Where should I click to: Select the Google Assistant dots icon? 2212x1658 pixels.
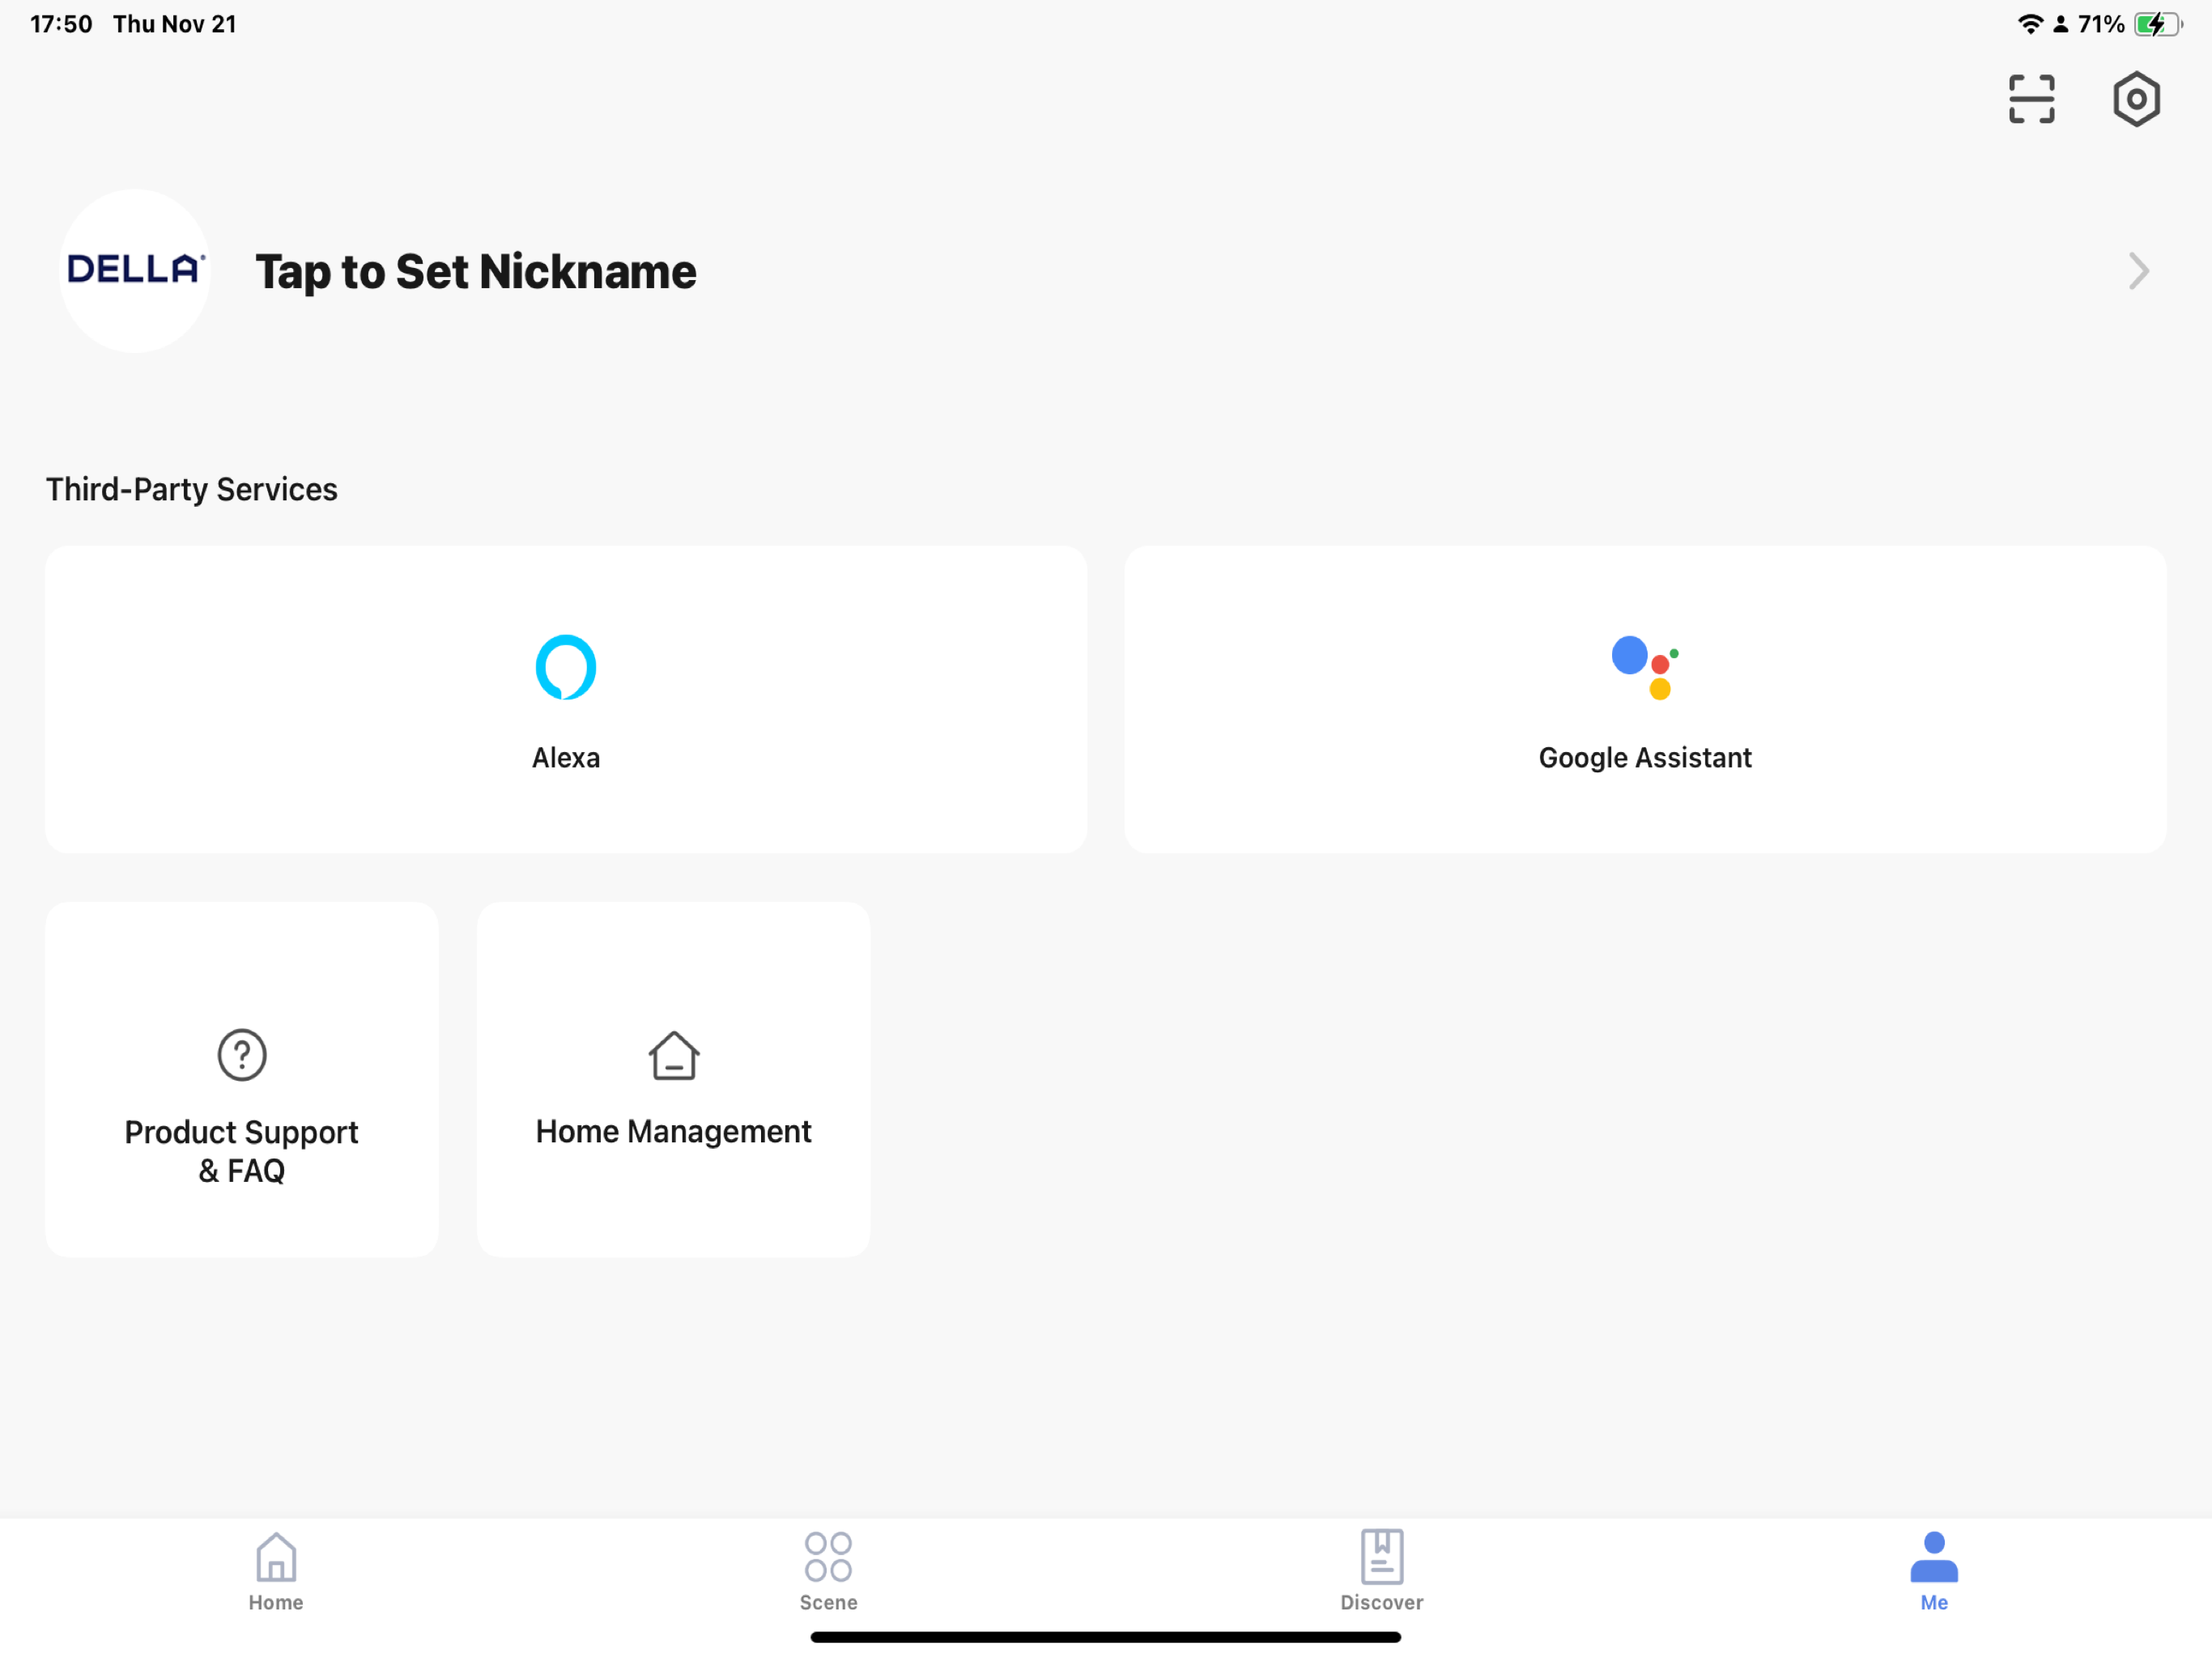[x=1645, y=667]
